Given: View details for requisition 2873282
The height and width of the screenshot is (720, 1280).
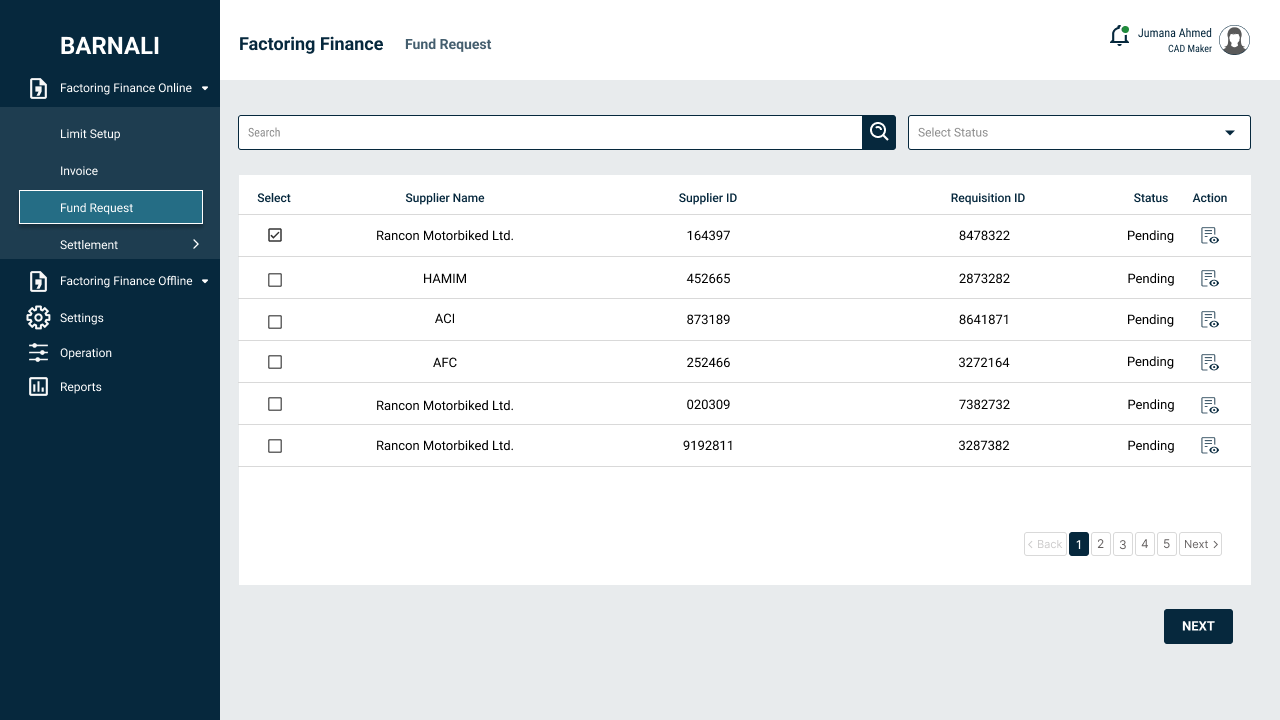Looking at the screenshot, I should pos(1210,279).
